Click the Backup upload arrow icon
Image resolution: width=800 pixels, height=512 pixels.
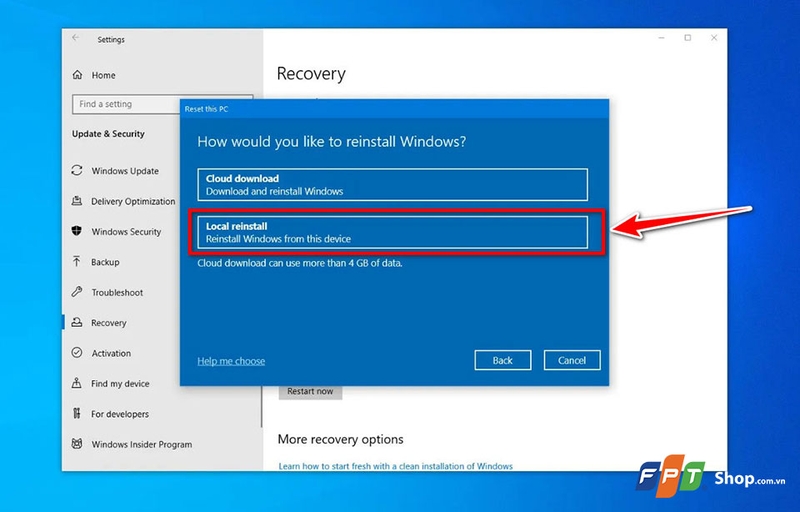click(x=77, y=262)
